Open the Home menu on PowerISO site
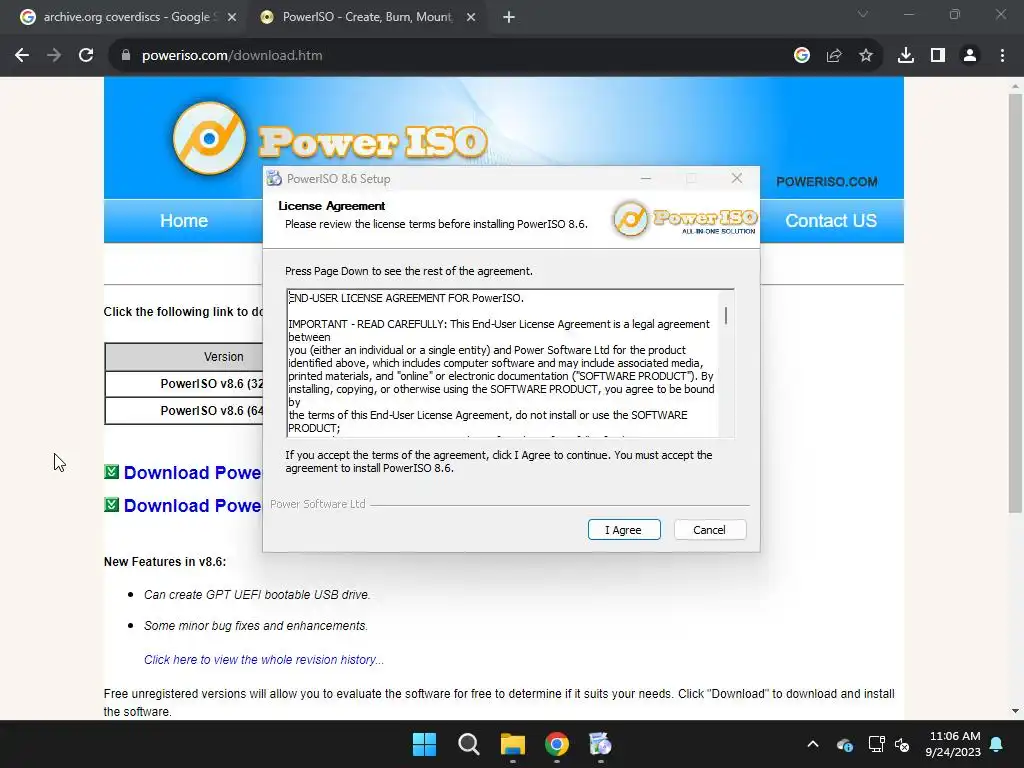The height and width of the screenshot is (768, 1024). 184,221
